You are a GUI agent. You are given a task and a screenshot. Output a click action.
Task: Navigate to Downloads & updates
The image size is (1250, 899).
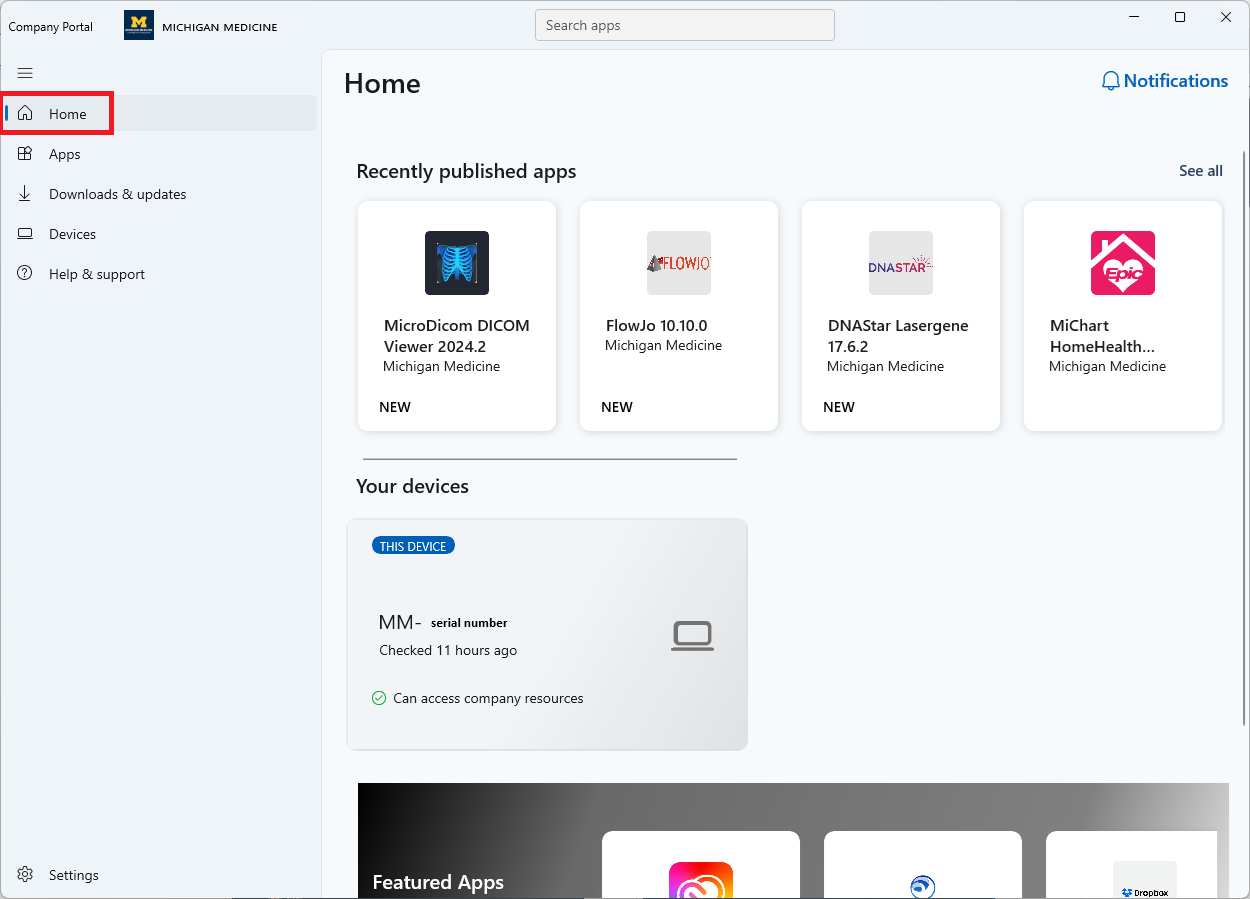pos(117,194)
